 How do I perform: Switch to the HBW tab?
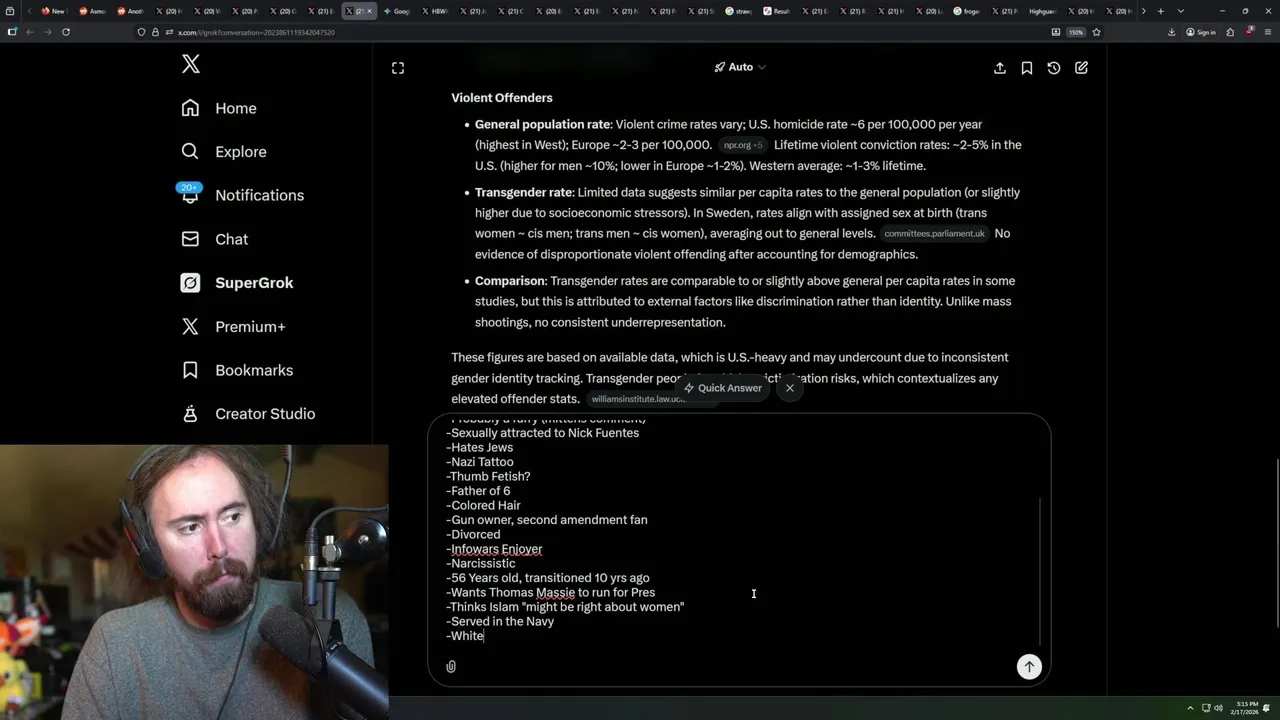pos(434,11)
